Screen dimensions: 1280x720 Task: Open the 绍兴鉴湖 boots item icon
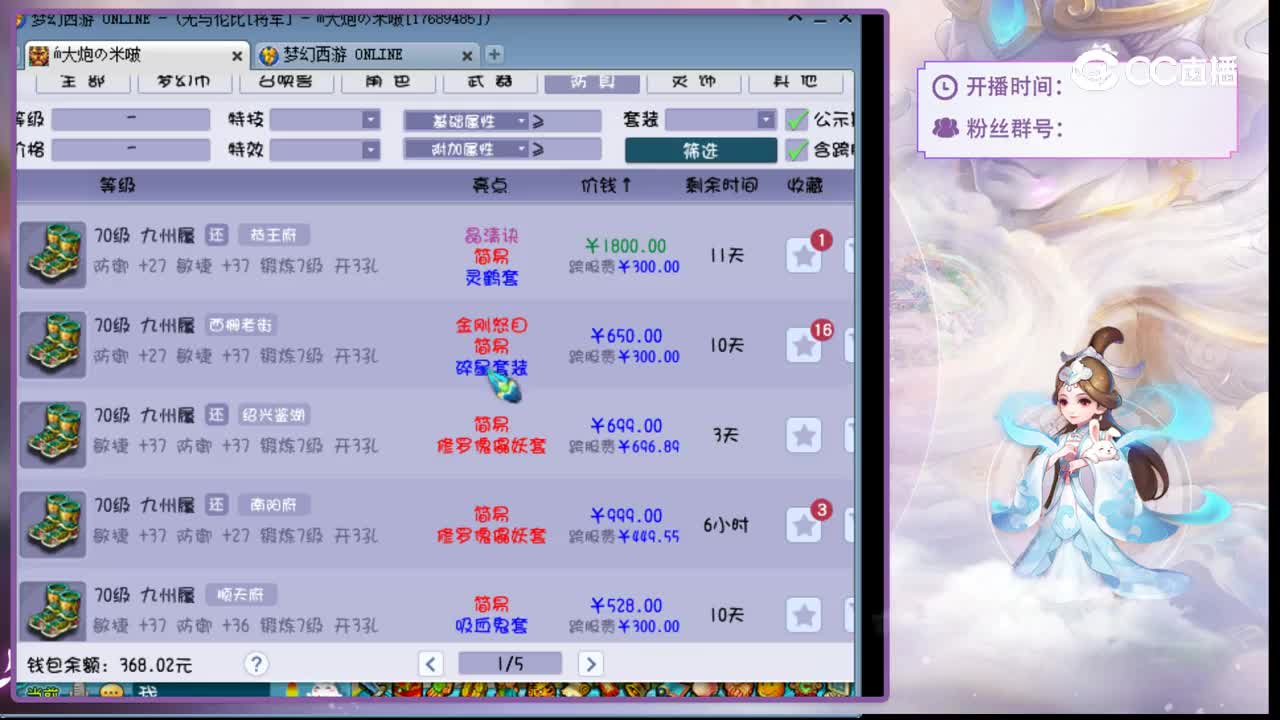52,435
